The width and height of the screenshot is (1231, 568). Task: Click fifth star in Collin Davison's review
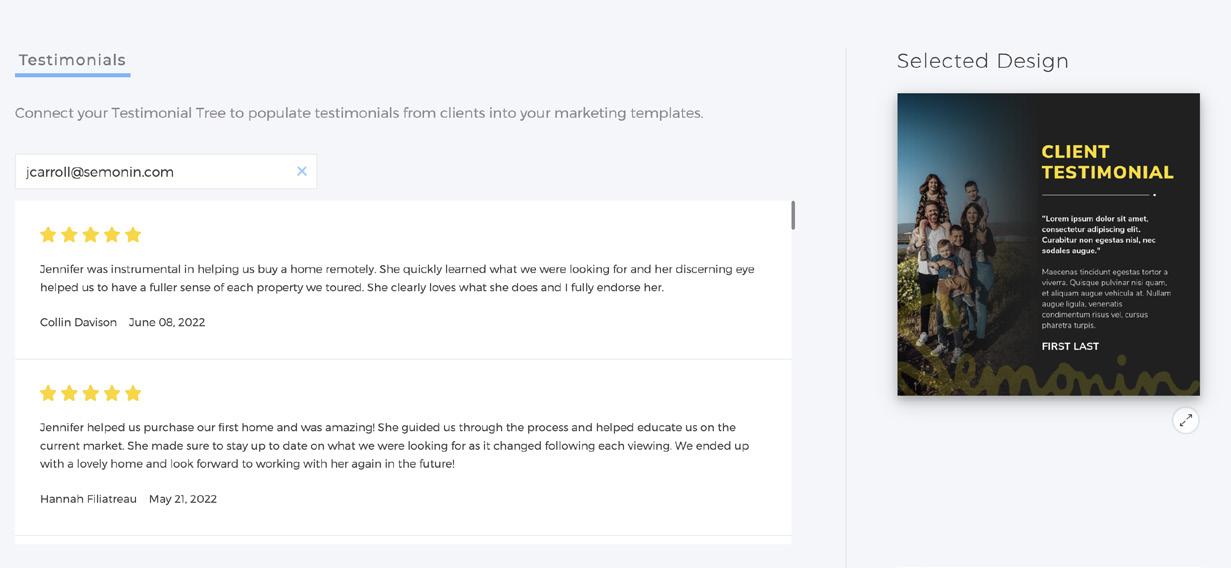click(133, 235)
